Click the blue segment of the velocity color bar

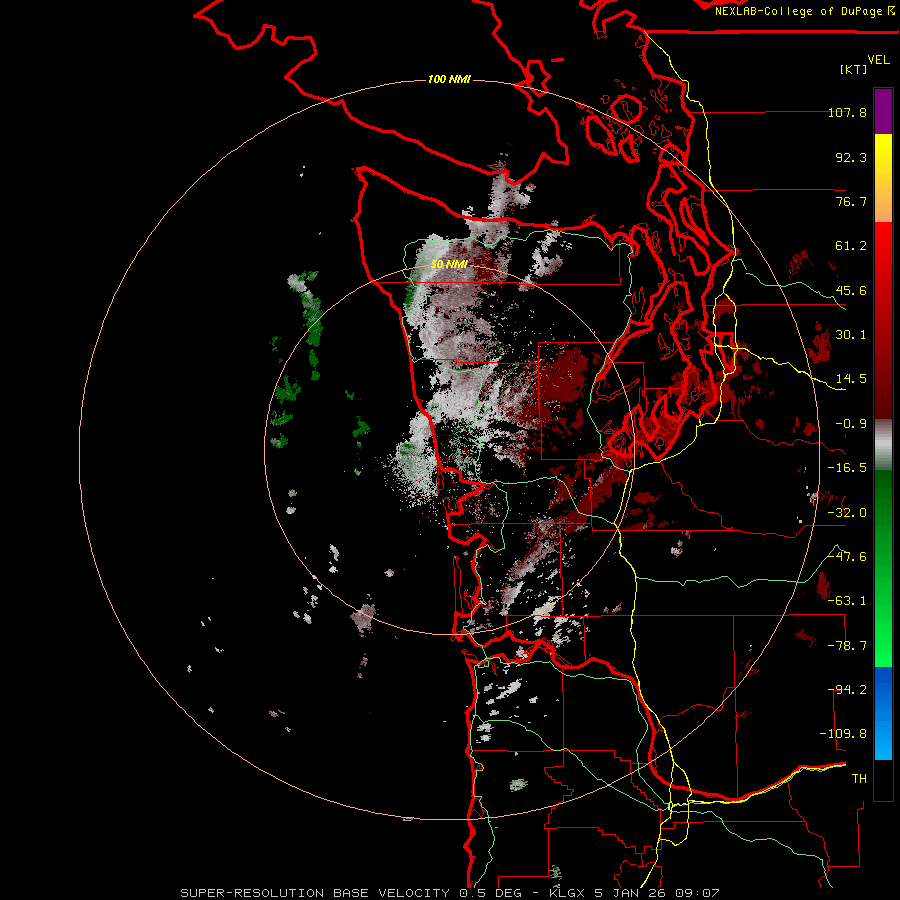883,713
